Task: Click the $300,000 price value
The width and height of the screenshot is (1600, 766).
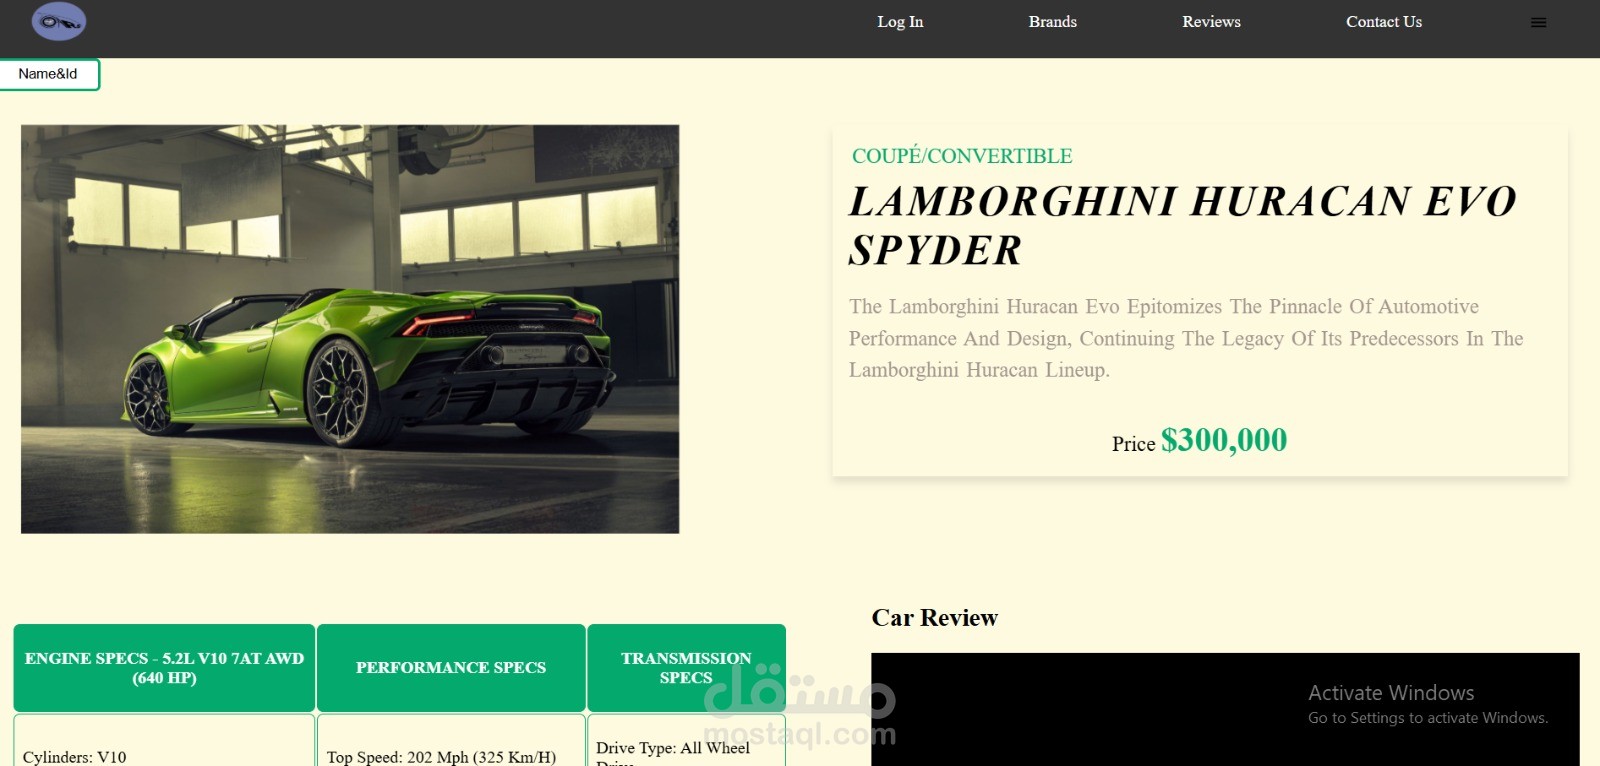Action: pyautogui.click(x=1224, y=440)
